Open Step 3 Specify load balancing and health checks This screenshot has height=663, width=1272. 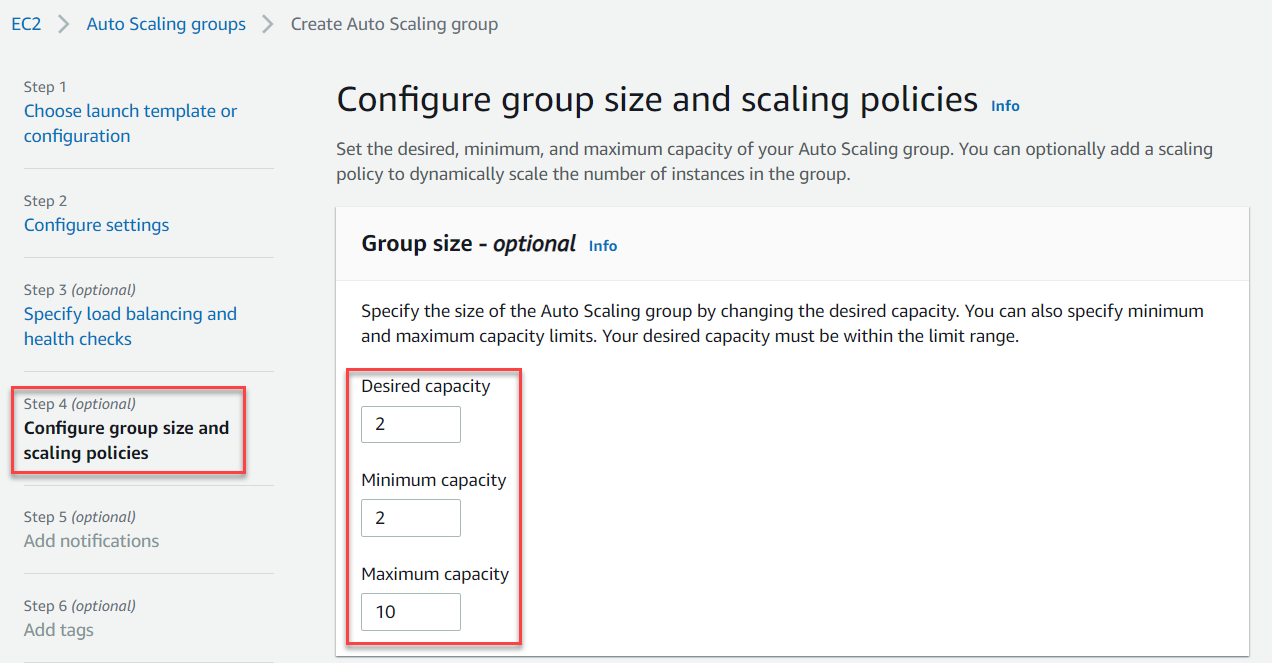tap(130, 326)
